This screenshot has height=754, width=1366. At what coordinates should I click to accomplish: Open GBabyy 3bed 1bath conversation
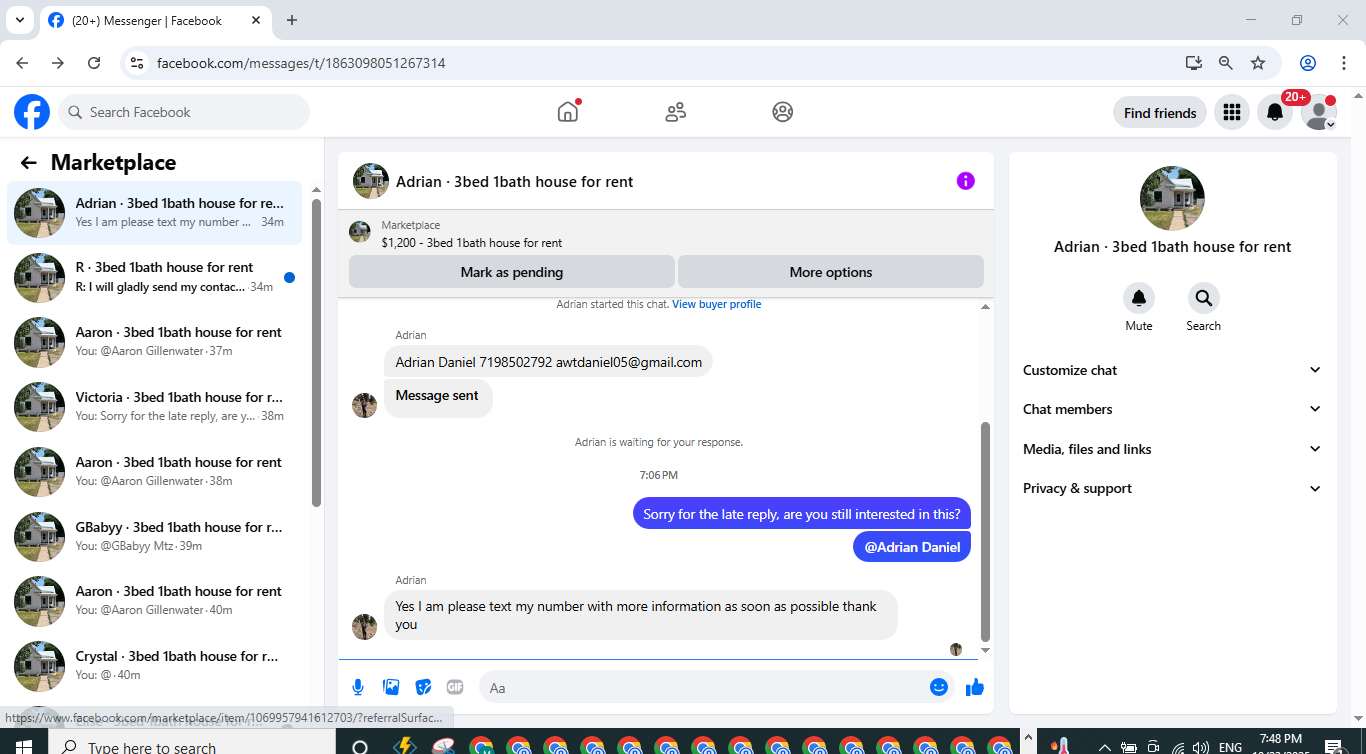(x=154, y=536)
